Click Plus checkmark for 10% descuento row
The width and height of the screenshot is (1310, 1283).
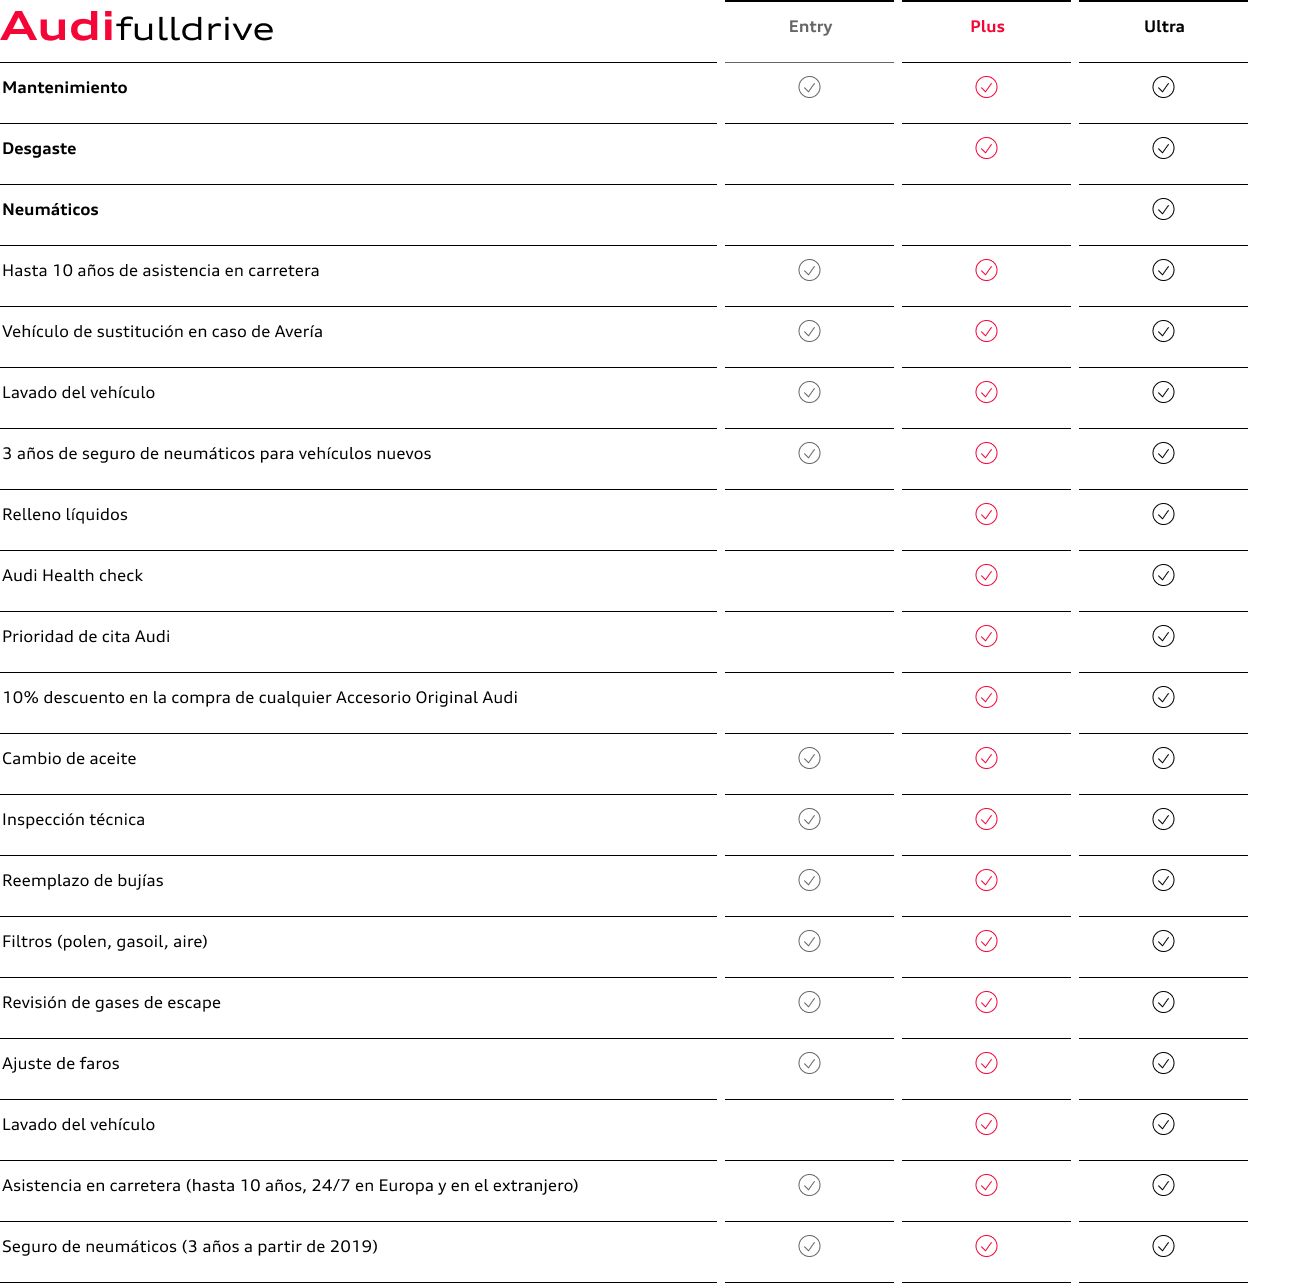click(987, 697)
